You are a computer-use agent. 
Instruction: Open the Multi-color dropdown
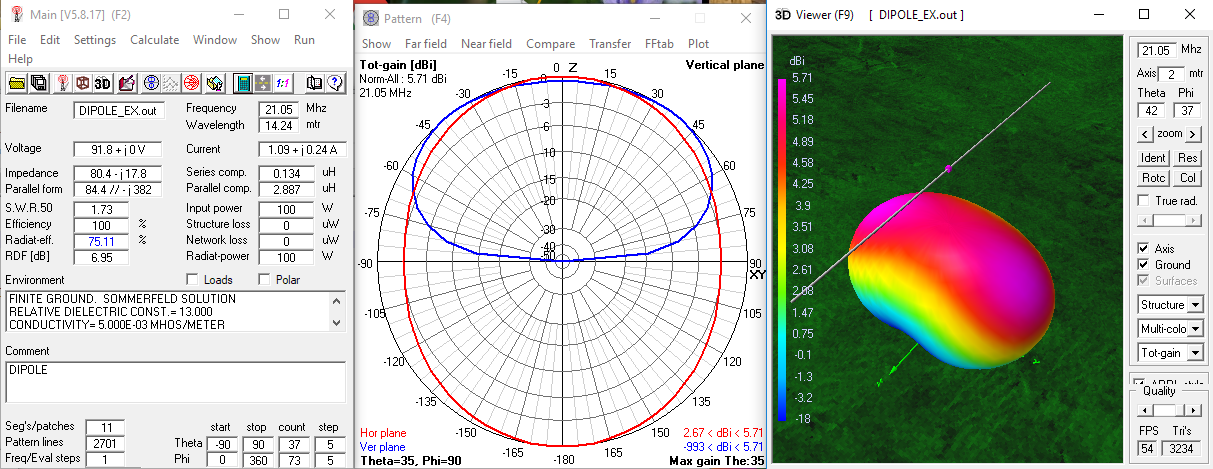pos(1170,328)
